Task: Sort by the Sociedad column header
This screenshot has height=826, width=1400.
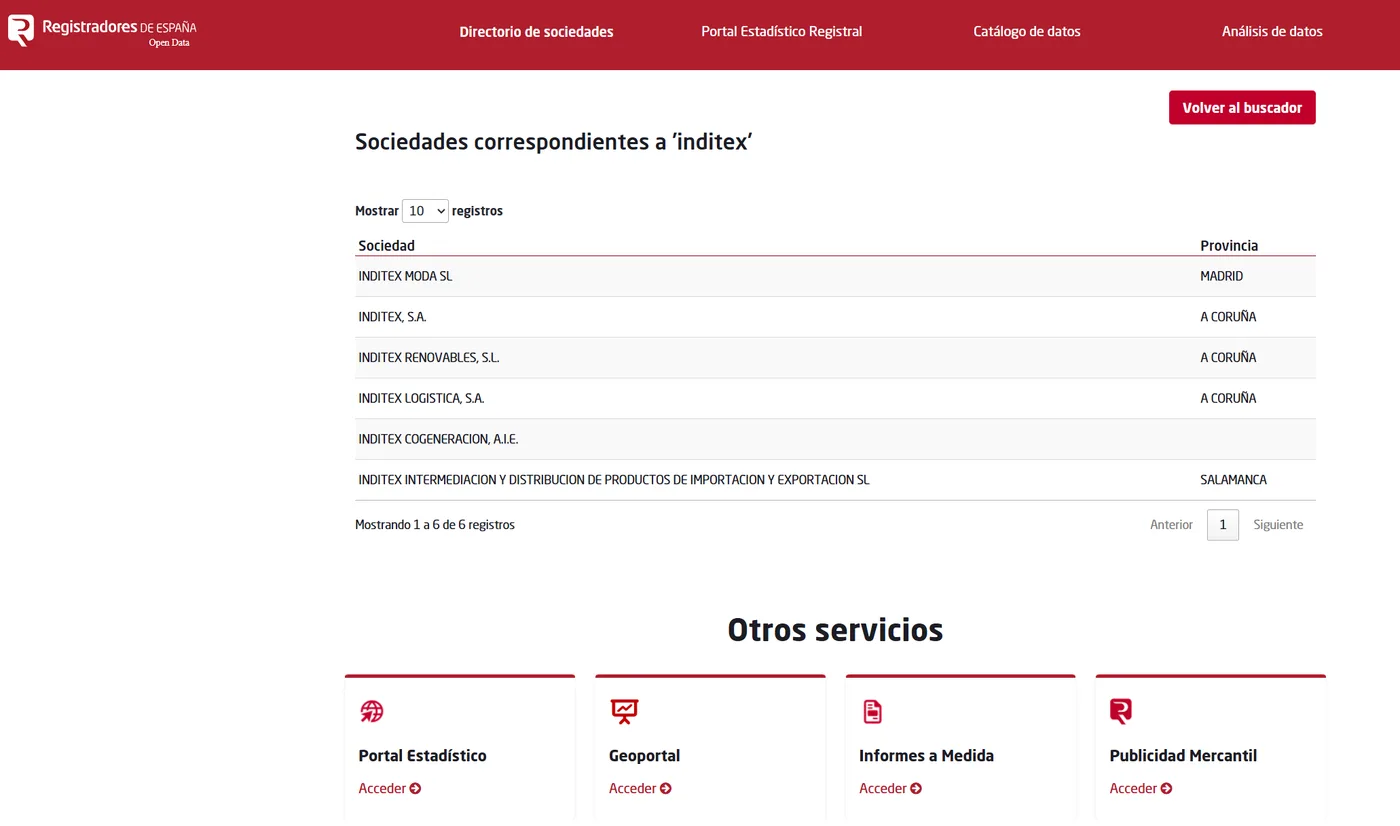Action: tap(386, 246)
